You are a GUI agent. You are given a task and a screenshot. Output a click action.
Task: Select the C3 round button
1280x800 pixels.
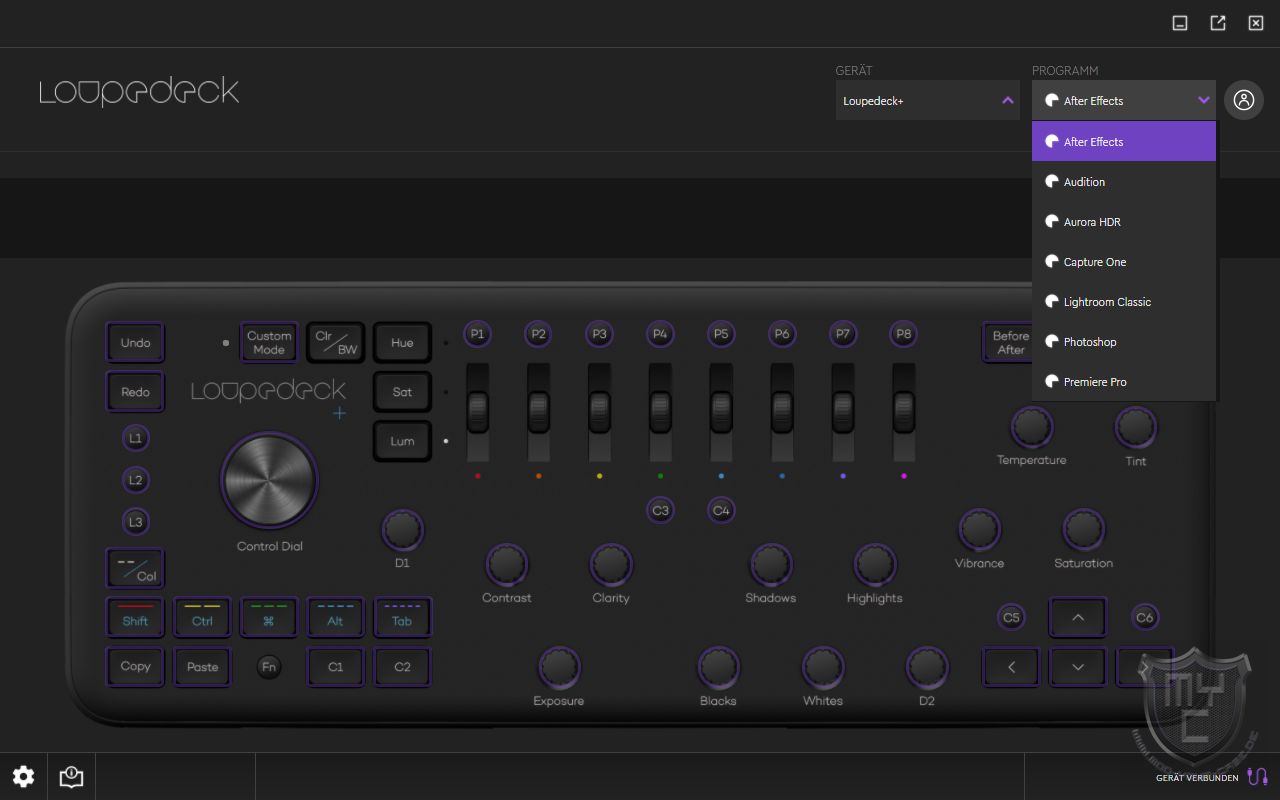[660, 510]
